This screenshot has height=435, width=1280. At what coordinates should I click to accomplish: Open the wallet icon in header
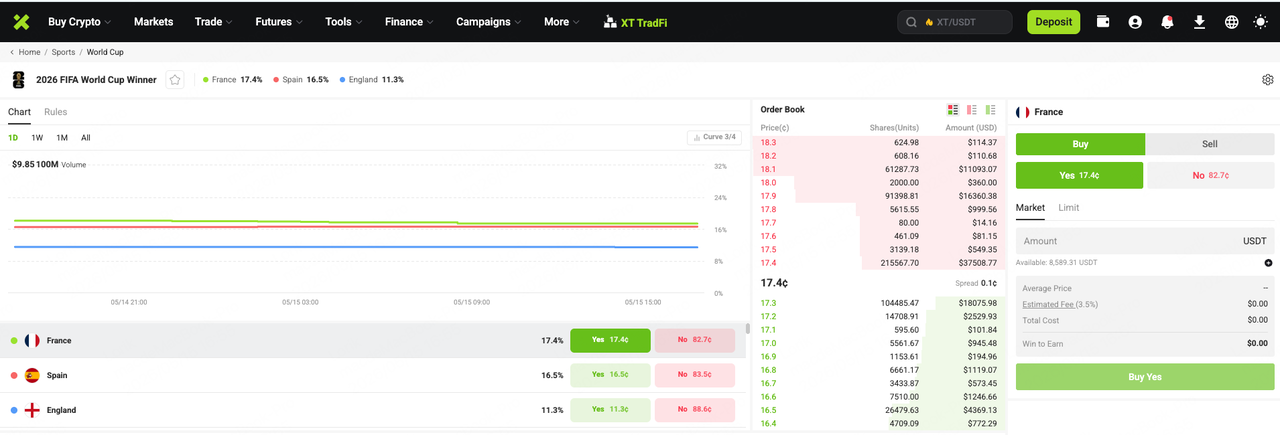pos(1103,22)
